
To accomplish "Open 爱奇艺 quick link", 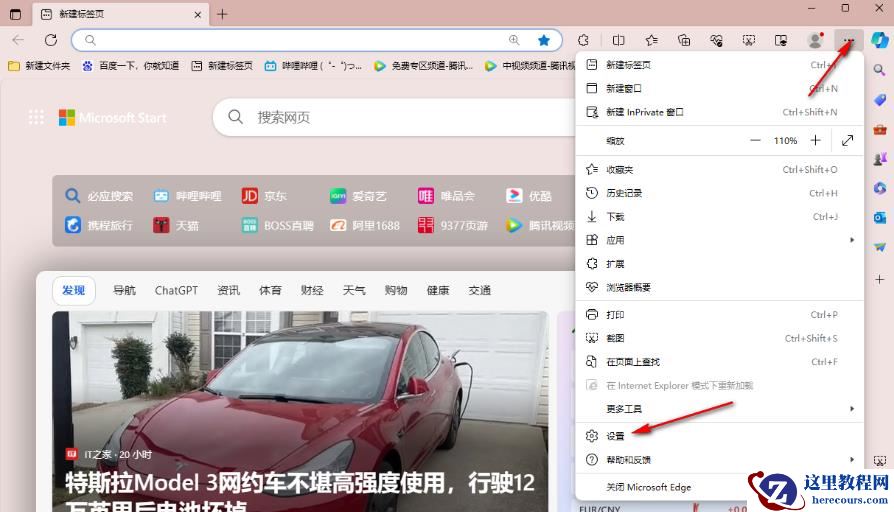I will coord(359,196).
